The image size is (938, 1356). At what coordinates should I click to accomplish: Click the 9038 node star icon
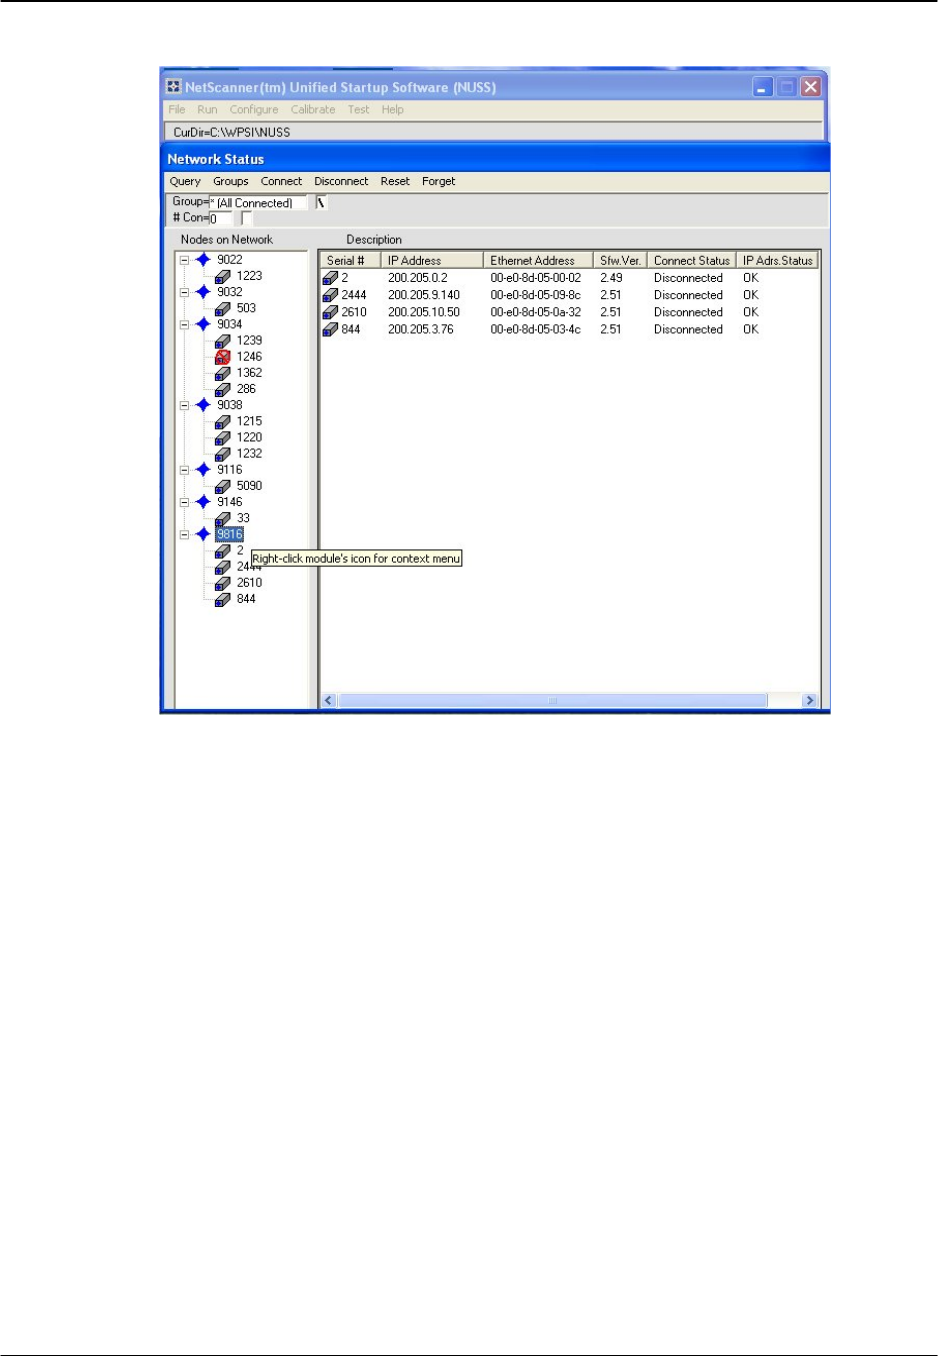pos(203,405)
